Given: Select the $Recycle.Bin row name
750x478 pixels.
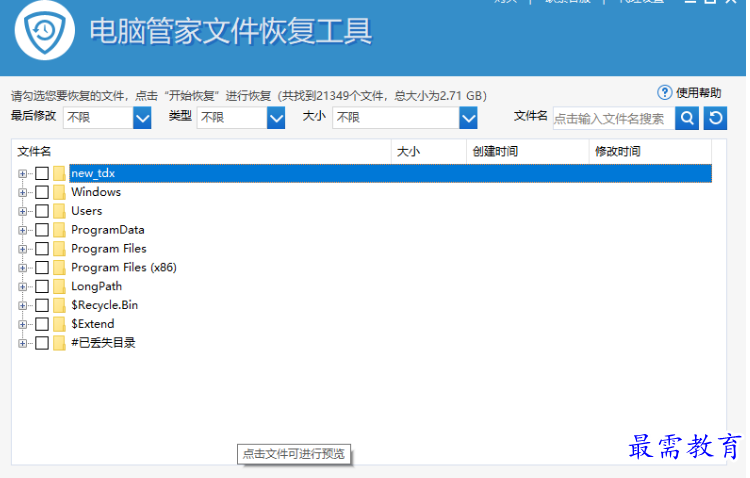Looking at the screenshot, I should click(105, 305).
